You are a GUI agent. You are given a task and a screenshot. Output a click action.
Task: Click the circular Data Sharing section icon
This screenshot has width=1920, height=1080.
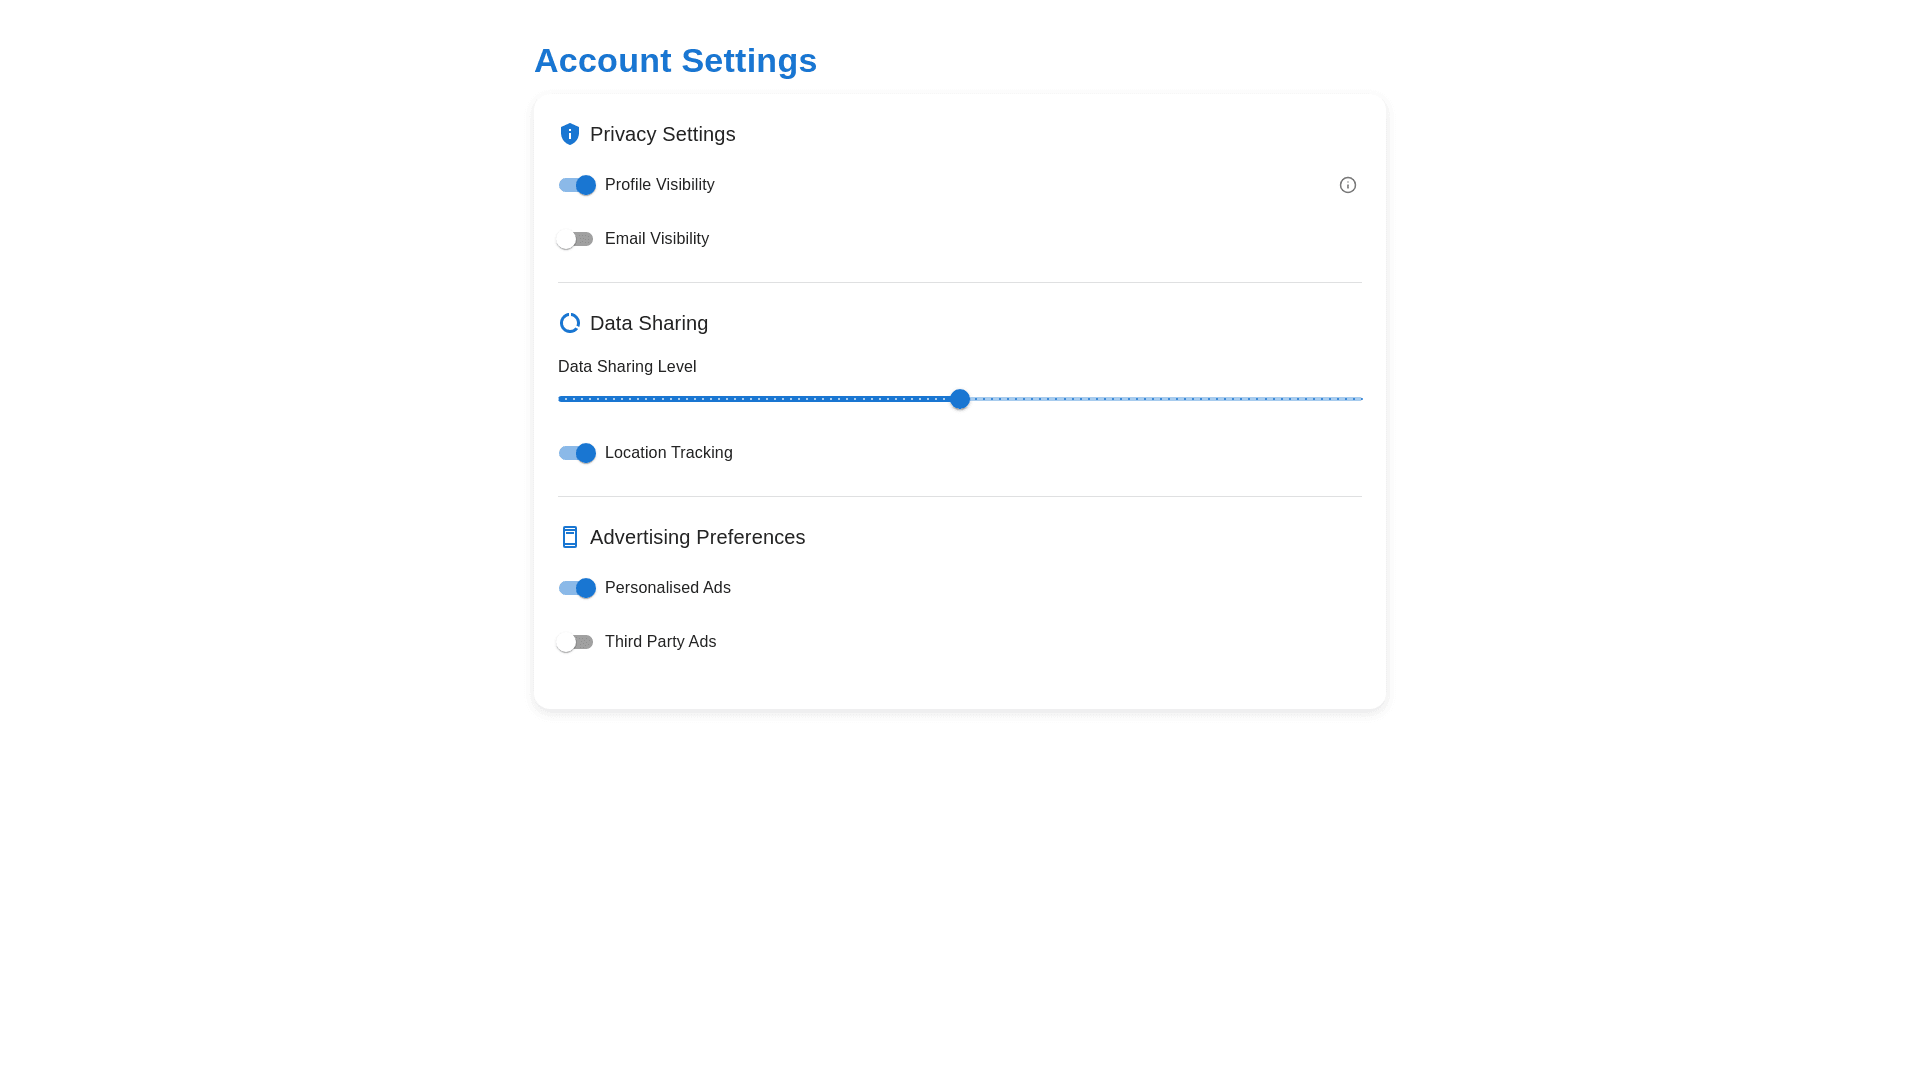(x=569, y=323)
